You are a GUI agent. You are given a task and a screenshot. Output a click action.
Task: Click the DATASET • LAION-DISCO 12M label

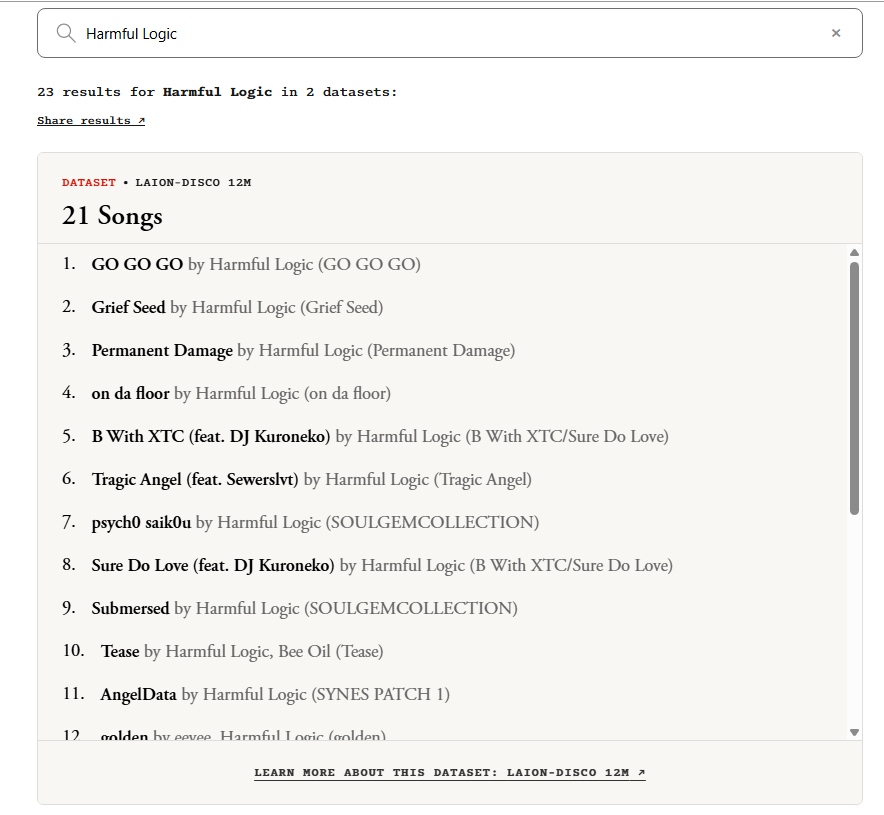coord(157,183)
